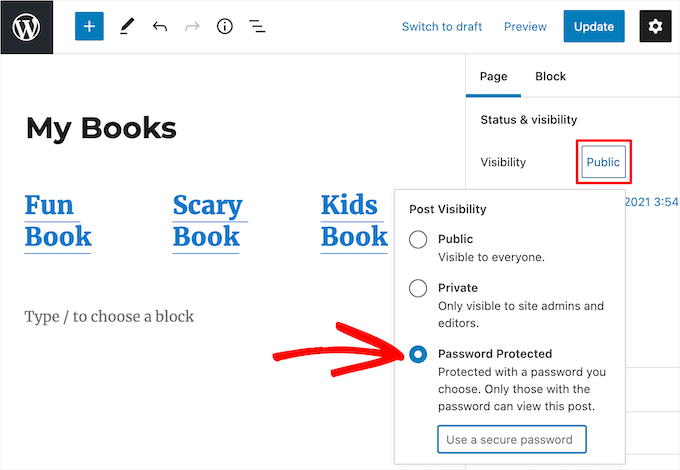Select the Password Protected radio option

418,354
